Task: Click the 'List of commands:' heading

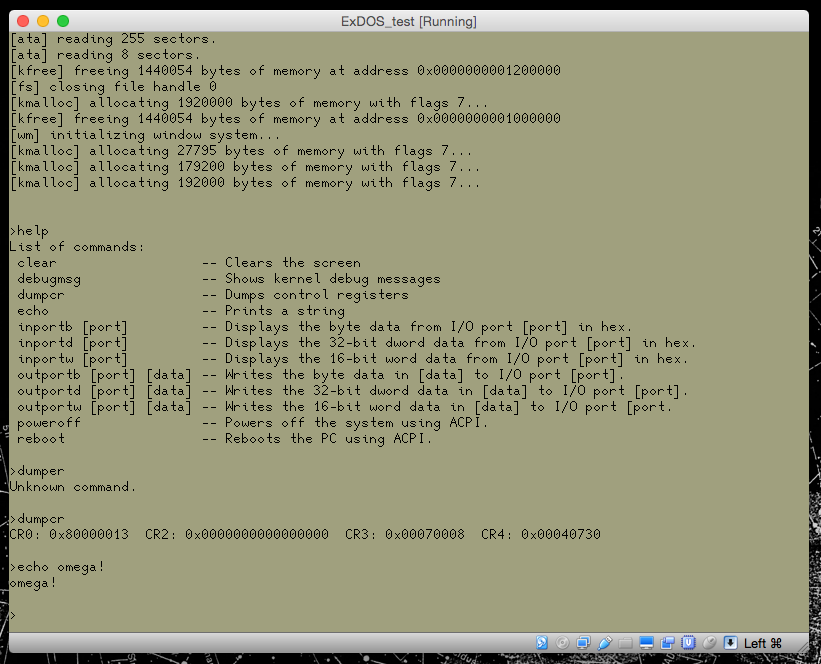Action: [x=76, y=247]
